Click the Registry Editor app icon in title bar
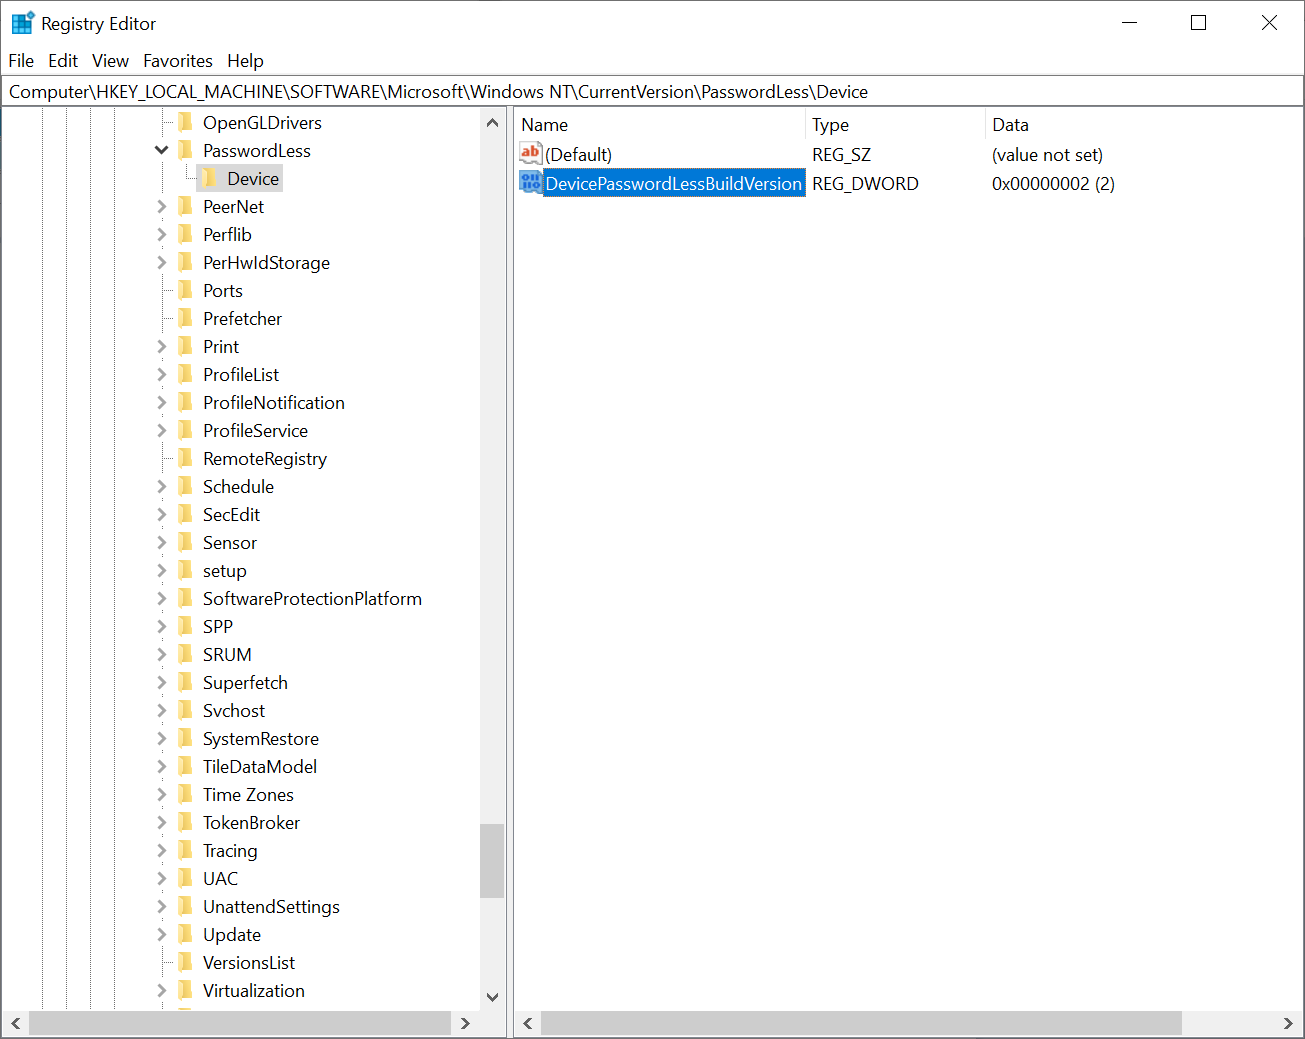The height and width of the screenshot is (1039, 1305). pyautogui.click(x=22, y=23)
